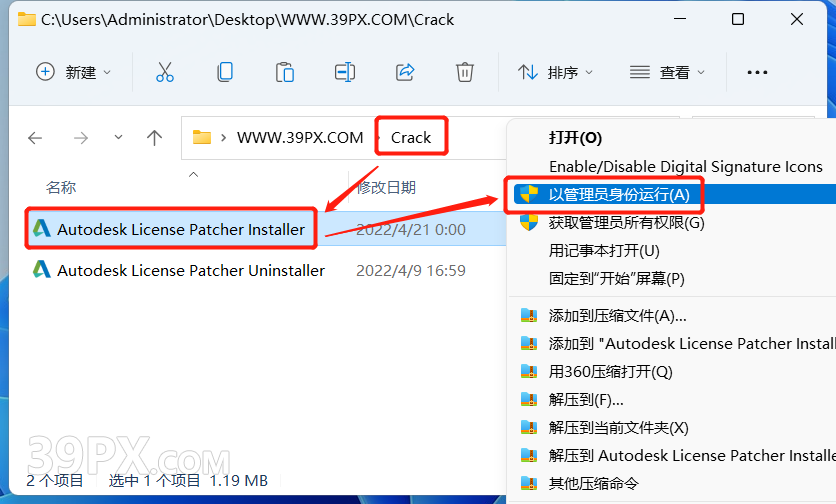
Task: Click the back navigation arrow
Action: (35, 138)
